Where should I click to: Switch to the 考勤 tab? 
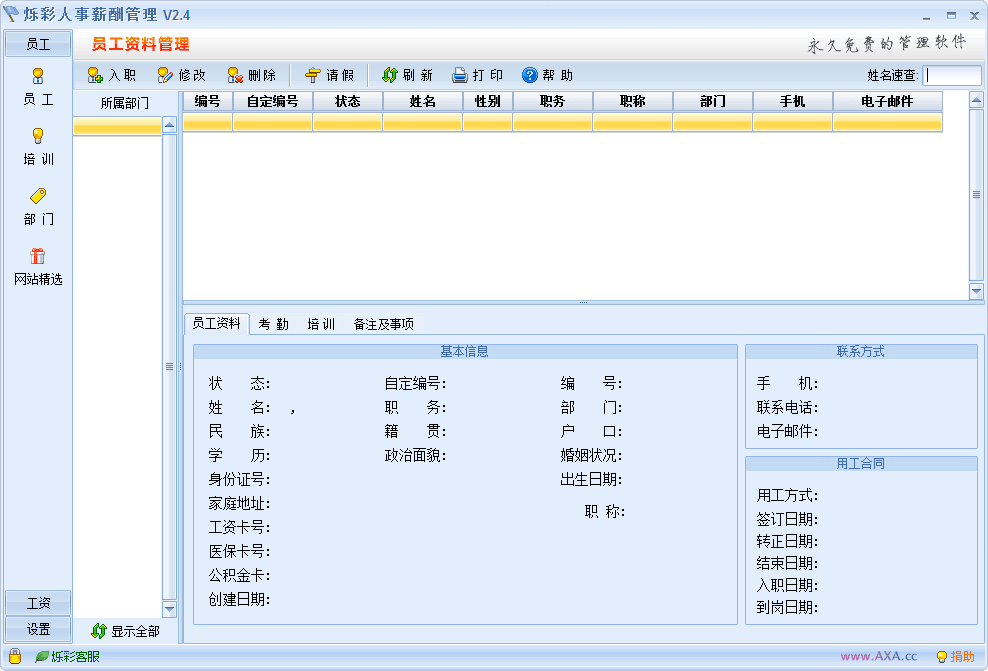pos(273,324)
